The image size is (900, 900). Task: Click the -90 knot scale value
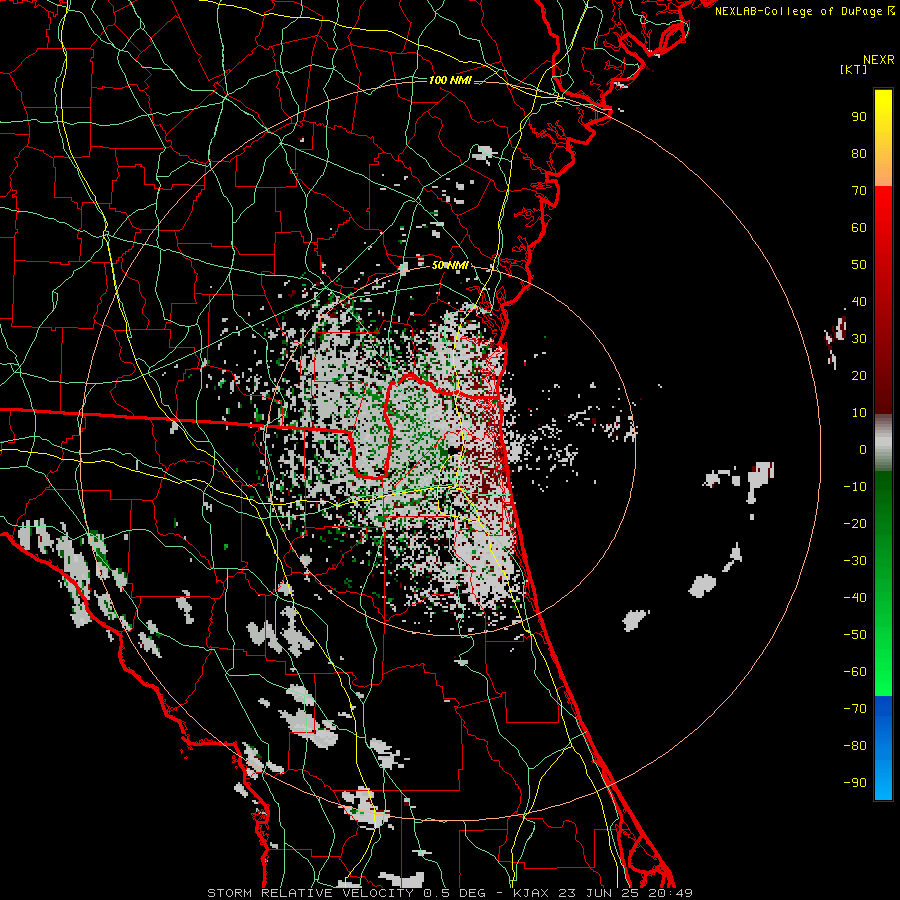855,782
